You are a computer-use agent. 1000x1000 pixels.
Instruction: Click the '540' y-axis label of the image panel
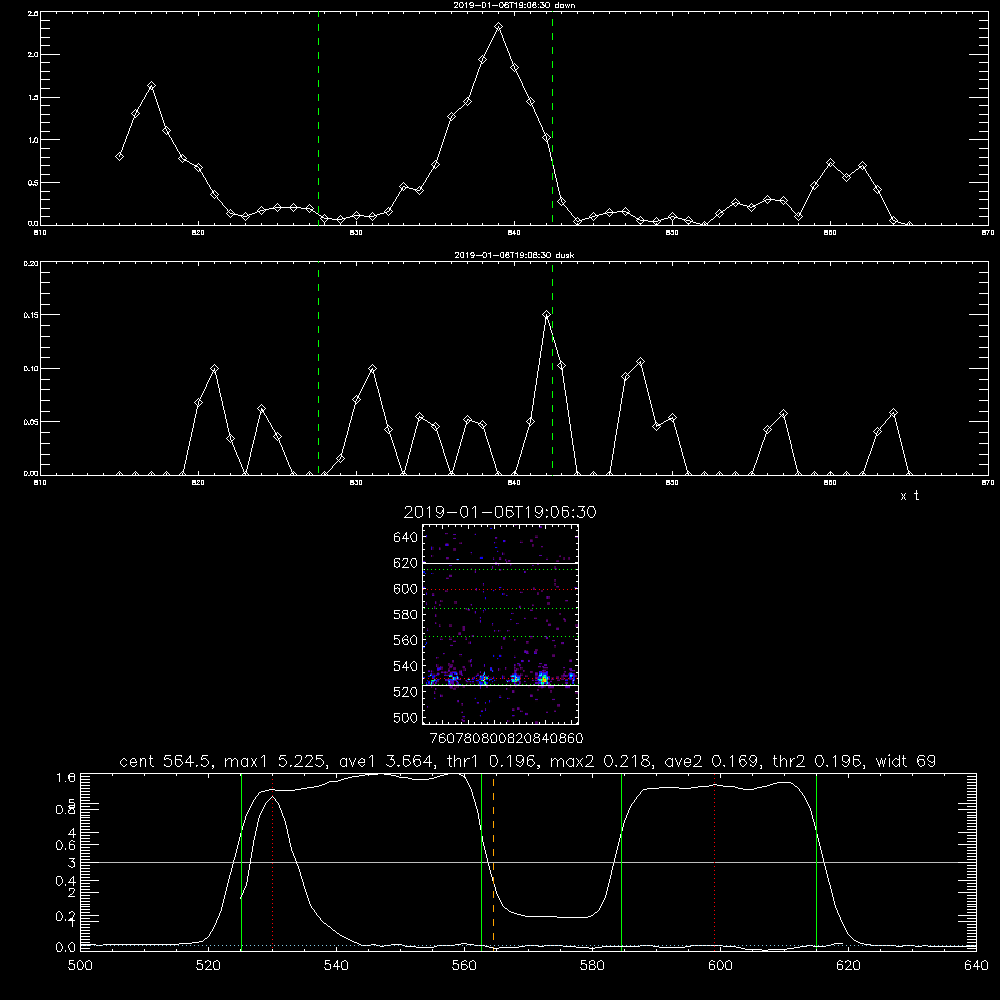coord(406,666)
